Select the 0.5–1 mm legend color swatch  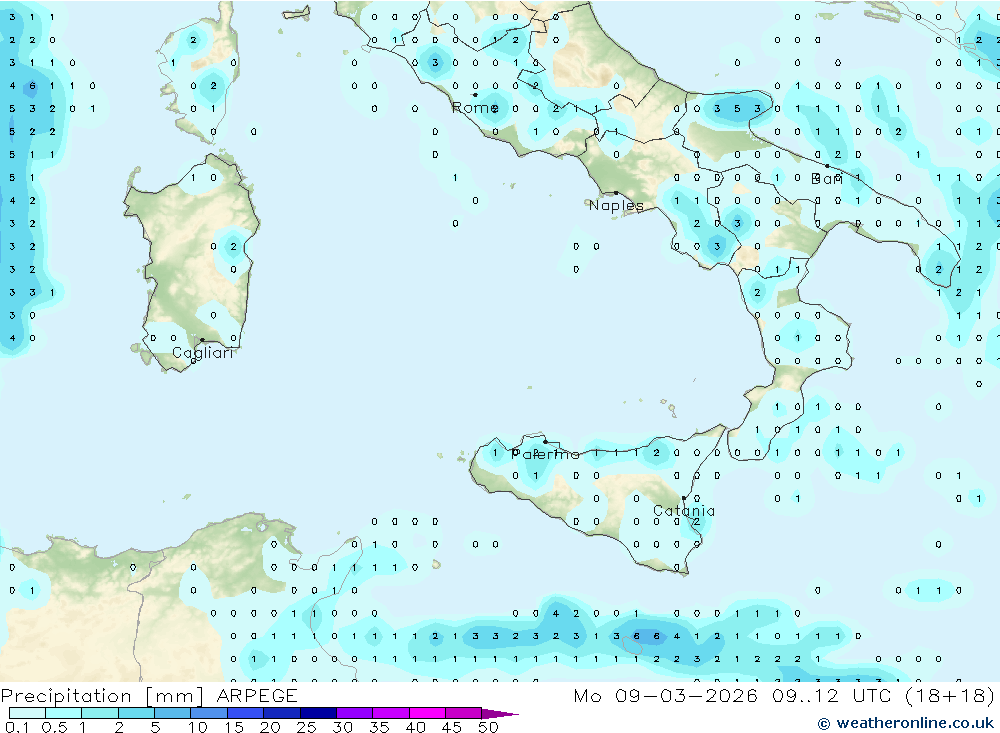pos(63,713)
